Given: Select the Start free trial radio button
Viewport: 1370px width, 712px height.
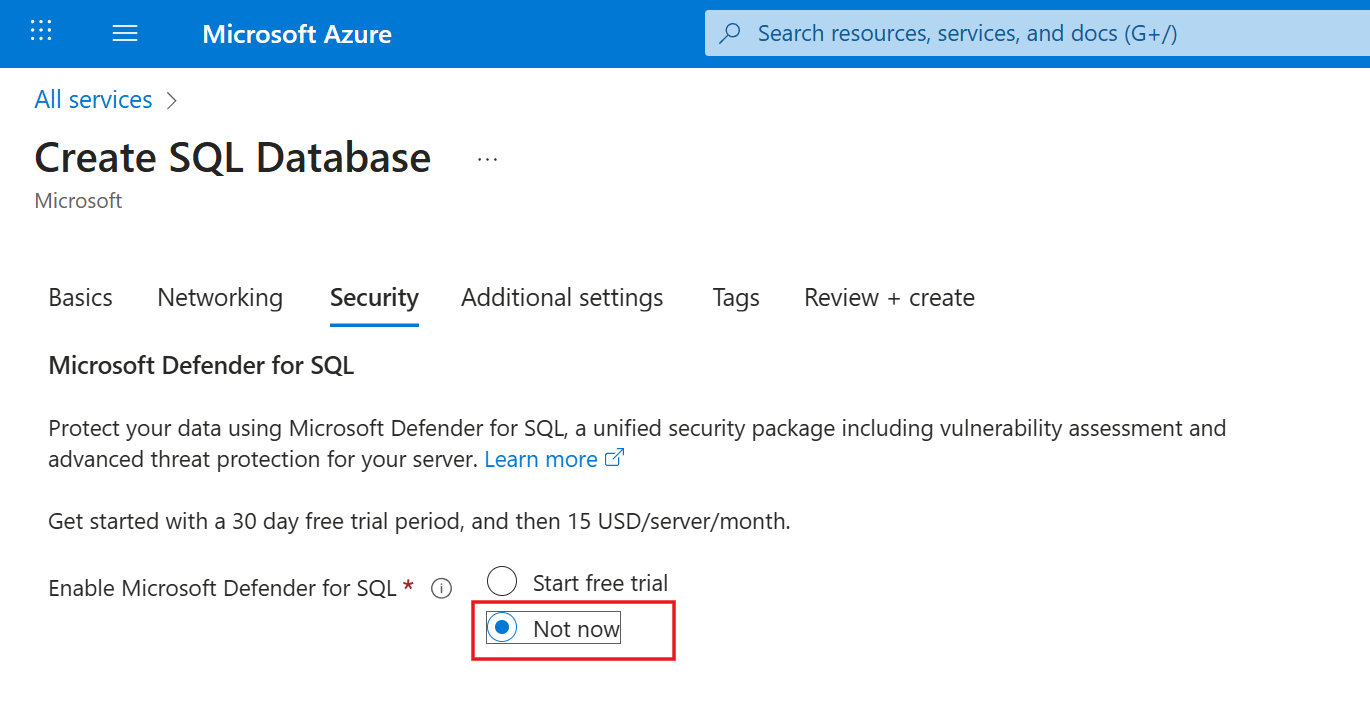Looking at the screenshot, I should (501, 581).
